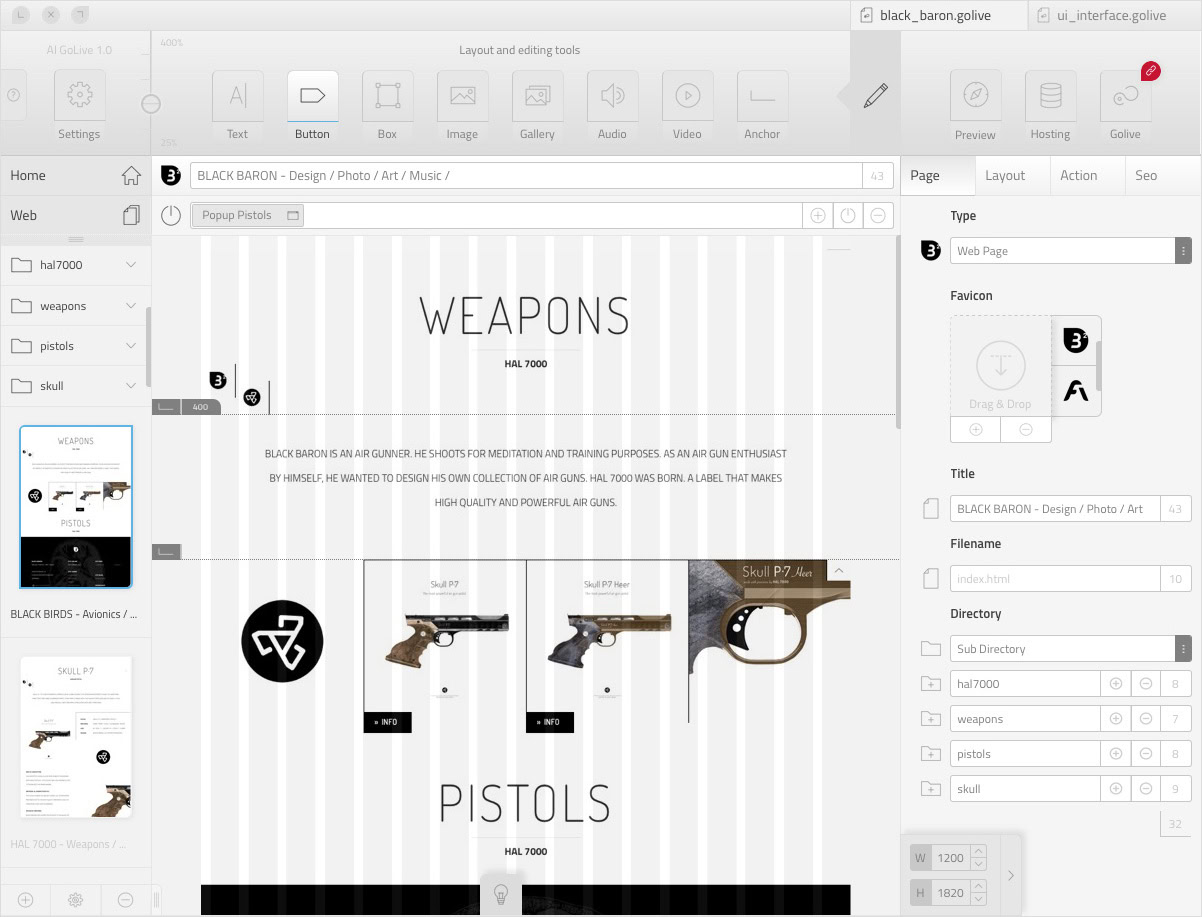Image resolution: width=1202 pixels, height=917 pixels.
Task: Toggle the power icon beside Popup Pistols
Action: coord(171,215)
